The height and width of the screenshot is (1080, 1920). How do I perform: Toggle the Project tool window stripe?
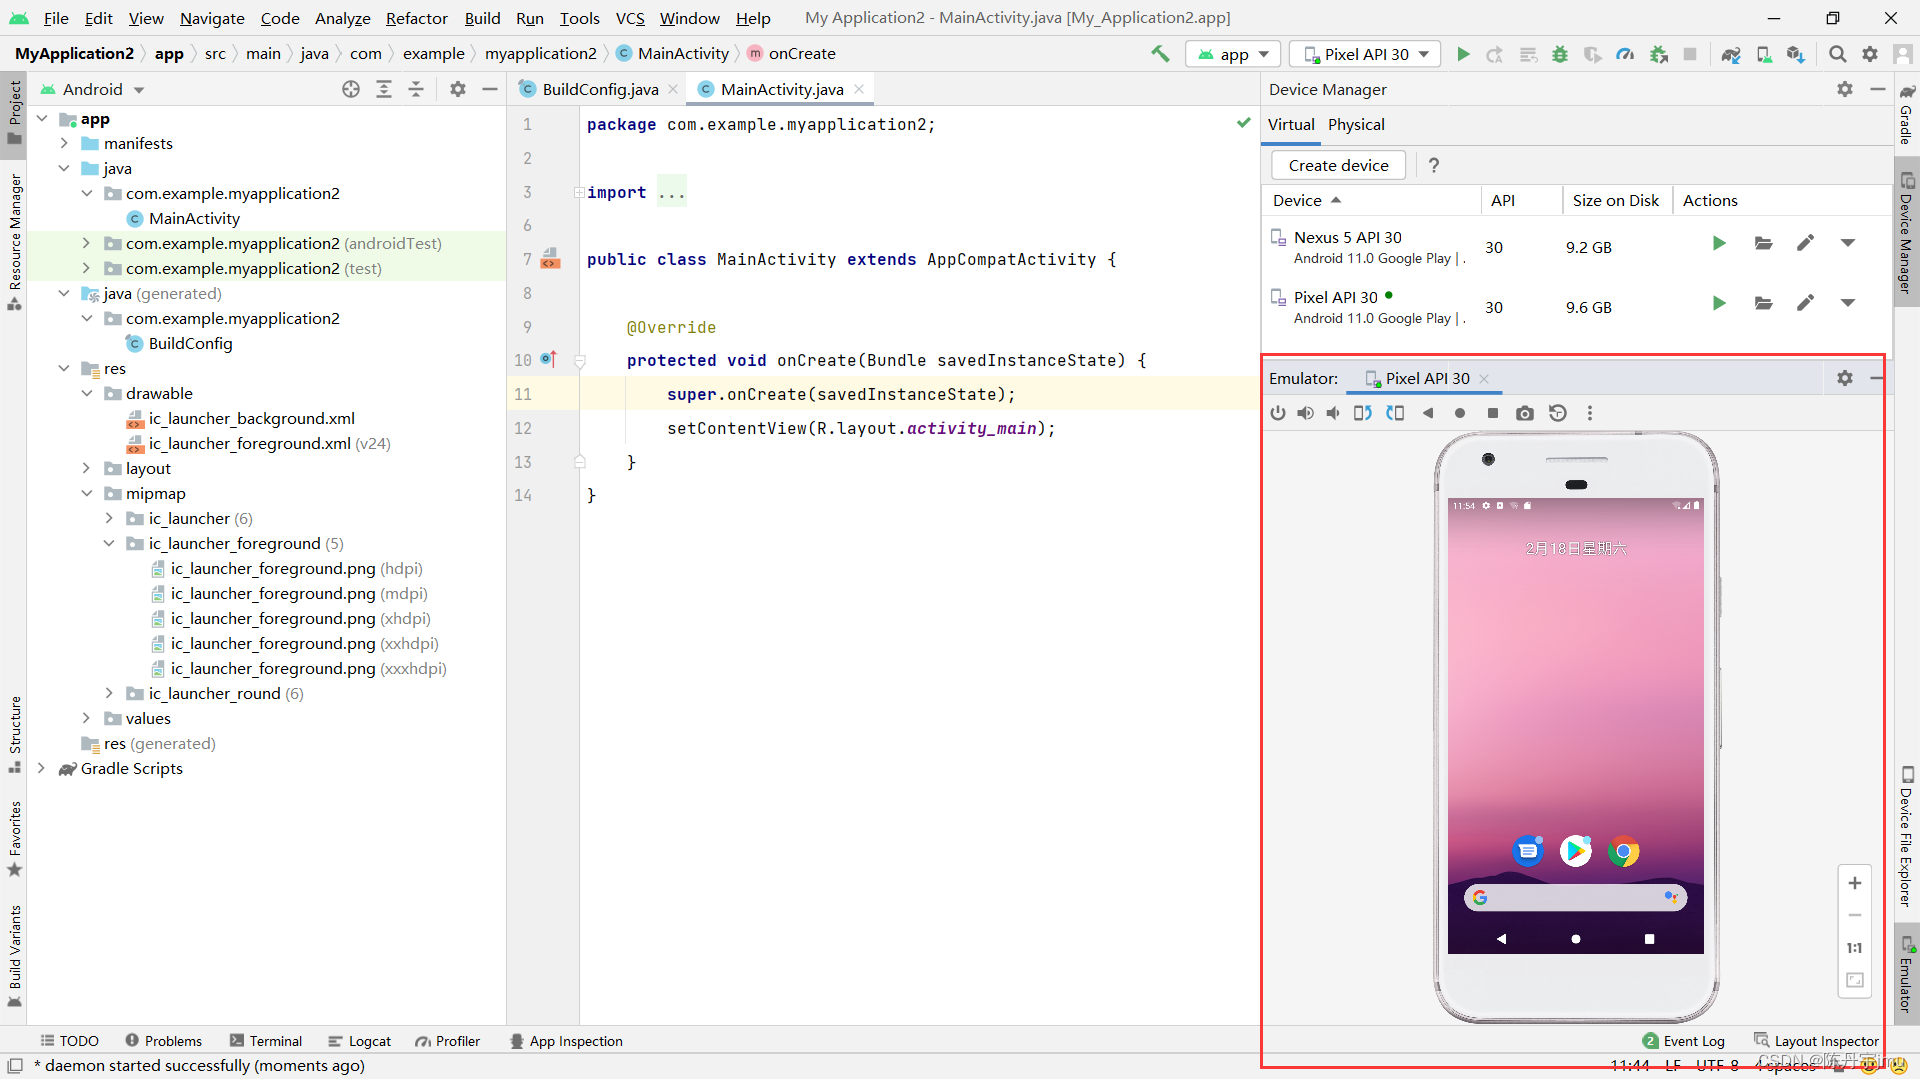[x=14, y=110]
